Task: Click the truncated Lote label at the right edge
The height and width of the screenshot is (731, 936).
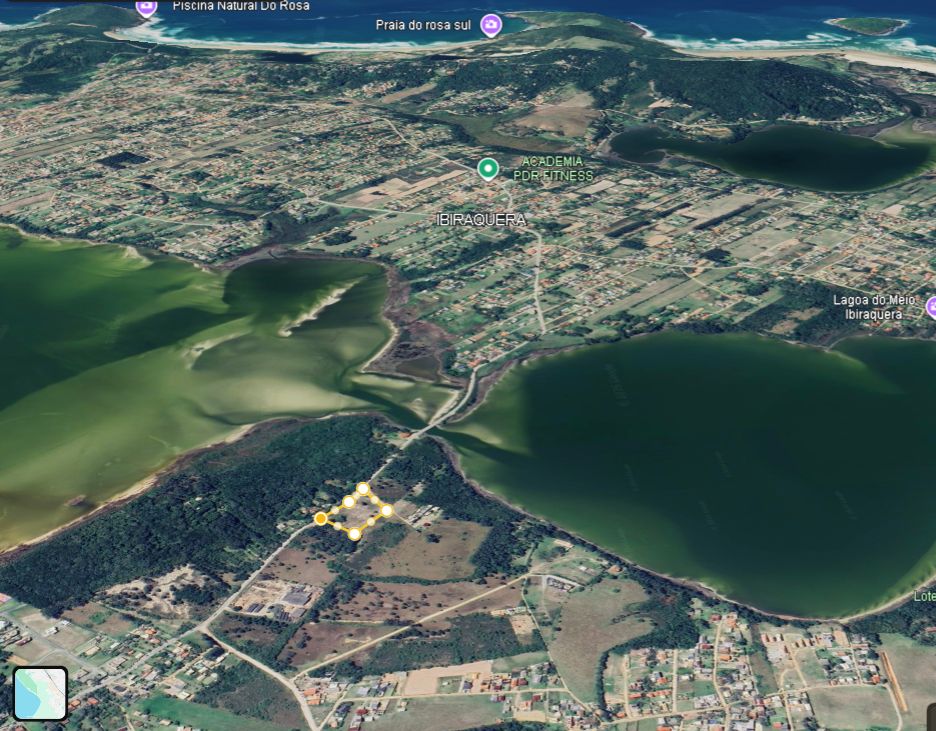Action: [927, 595]
